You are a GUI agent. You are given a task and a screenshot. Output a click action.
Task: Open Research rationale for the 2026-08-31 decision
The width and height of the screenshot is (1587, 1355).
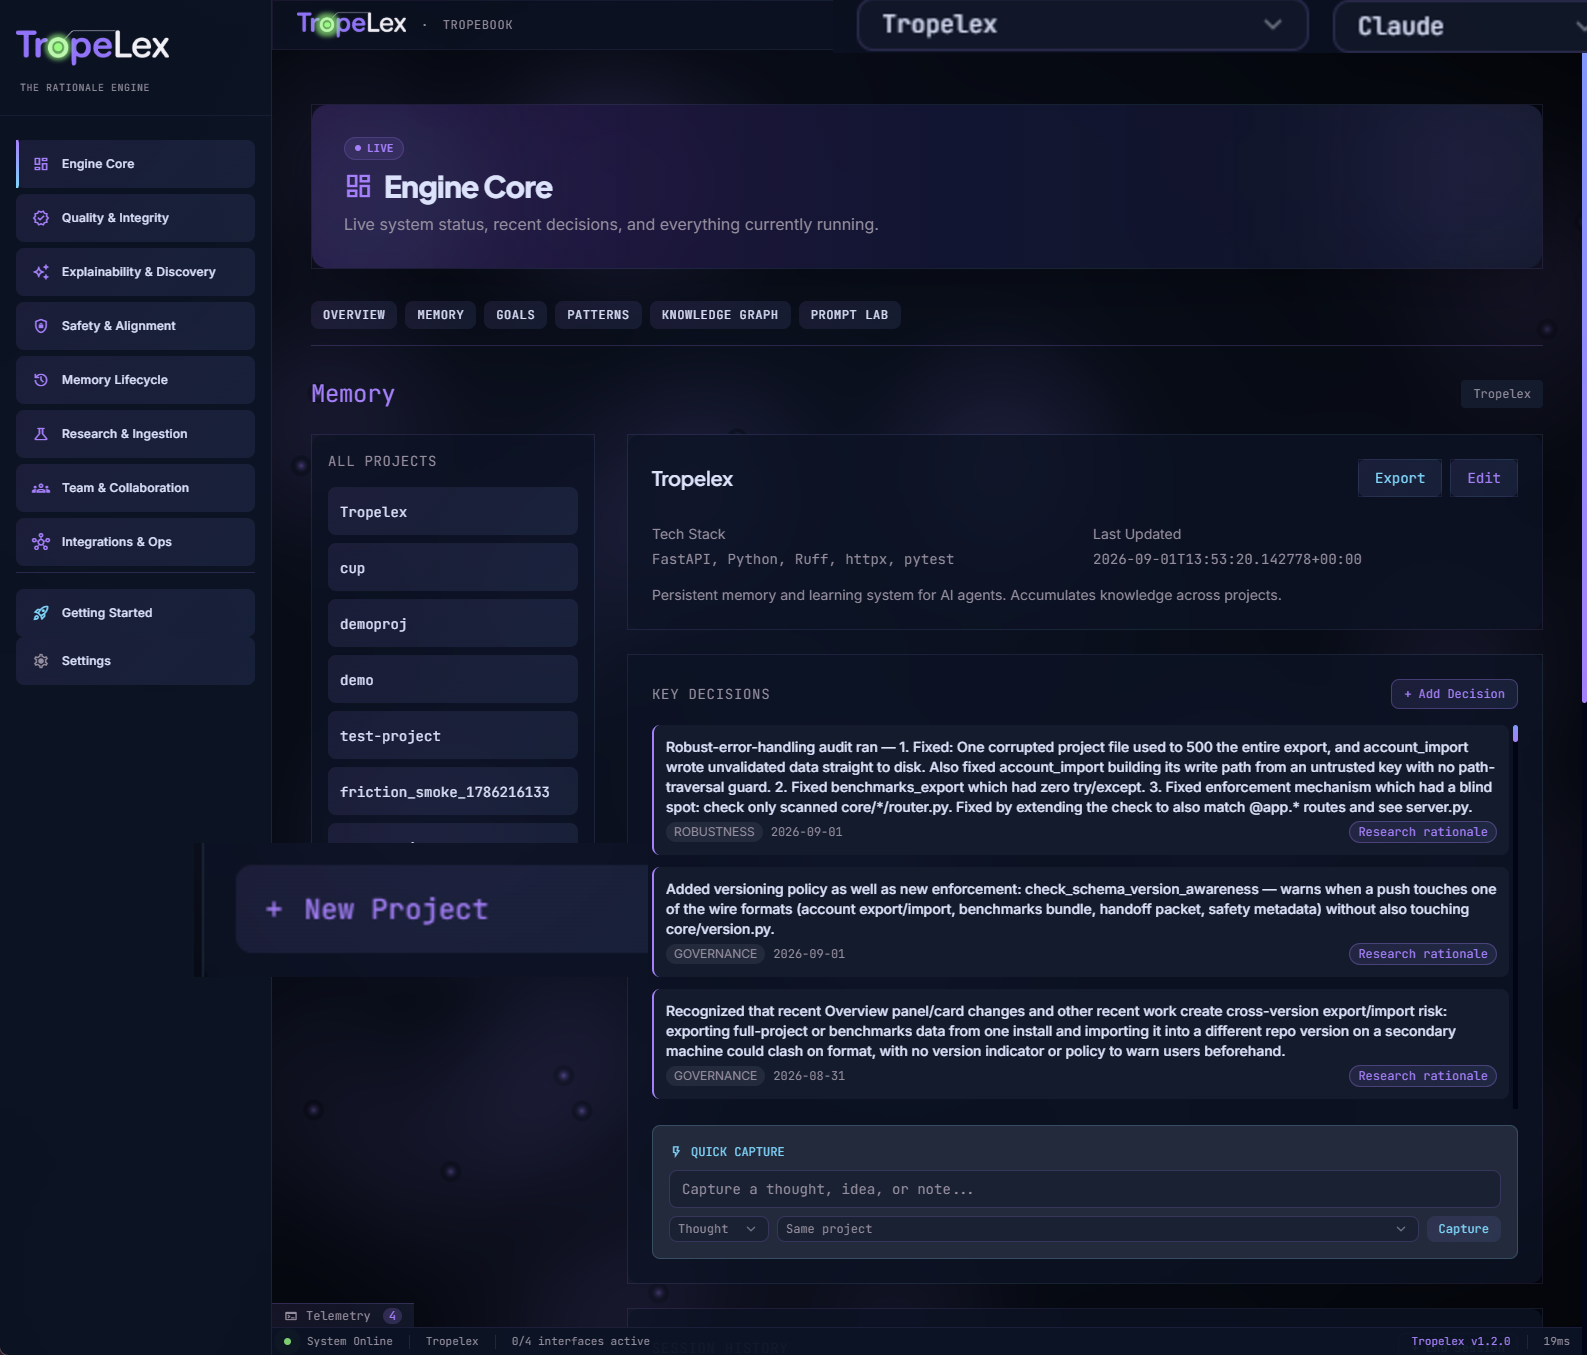[x=1423, y=1076]
